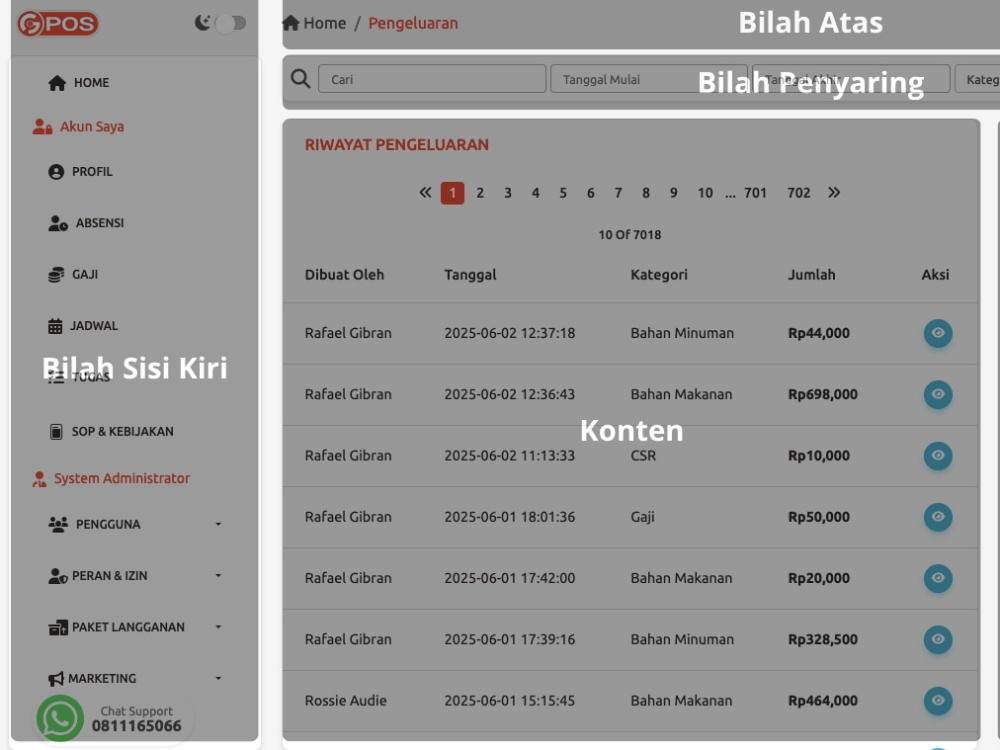Click the Akun Saya section icon
The width and height of the screenshot is (1000, 750).
[42, 127]
